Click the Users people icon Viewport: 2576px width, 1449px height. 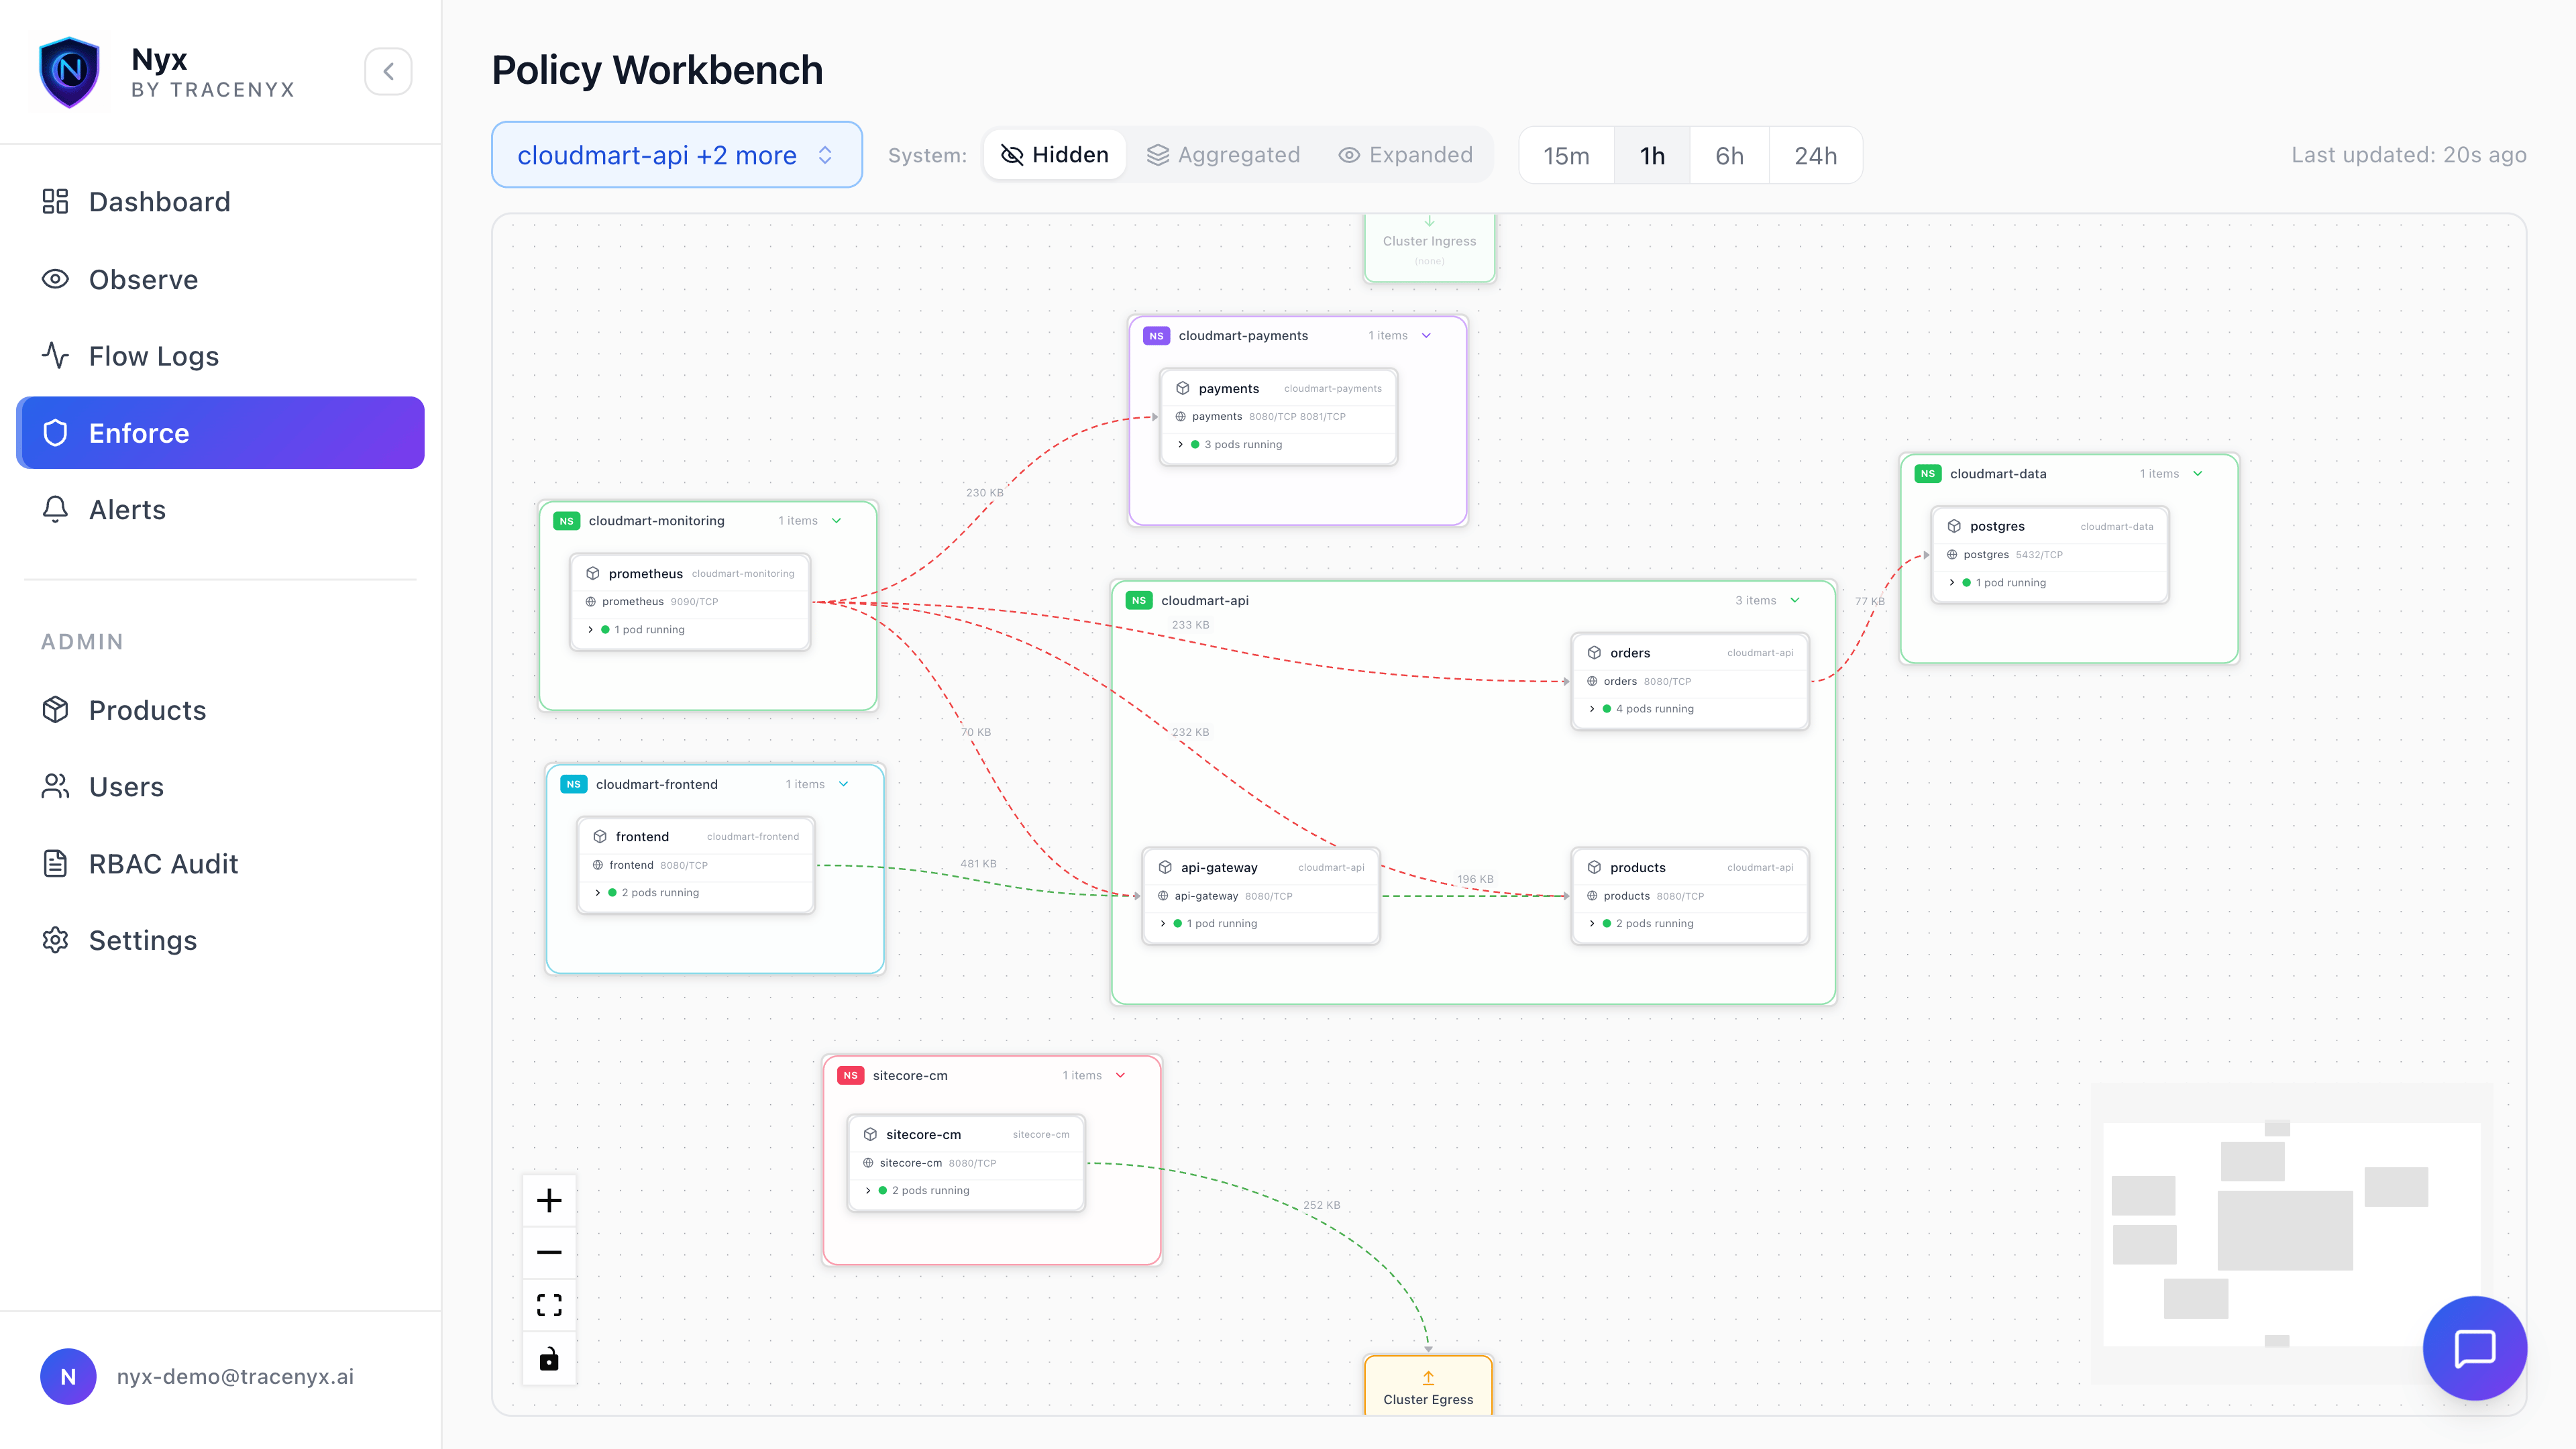click(55, 787)
